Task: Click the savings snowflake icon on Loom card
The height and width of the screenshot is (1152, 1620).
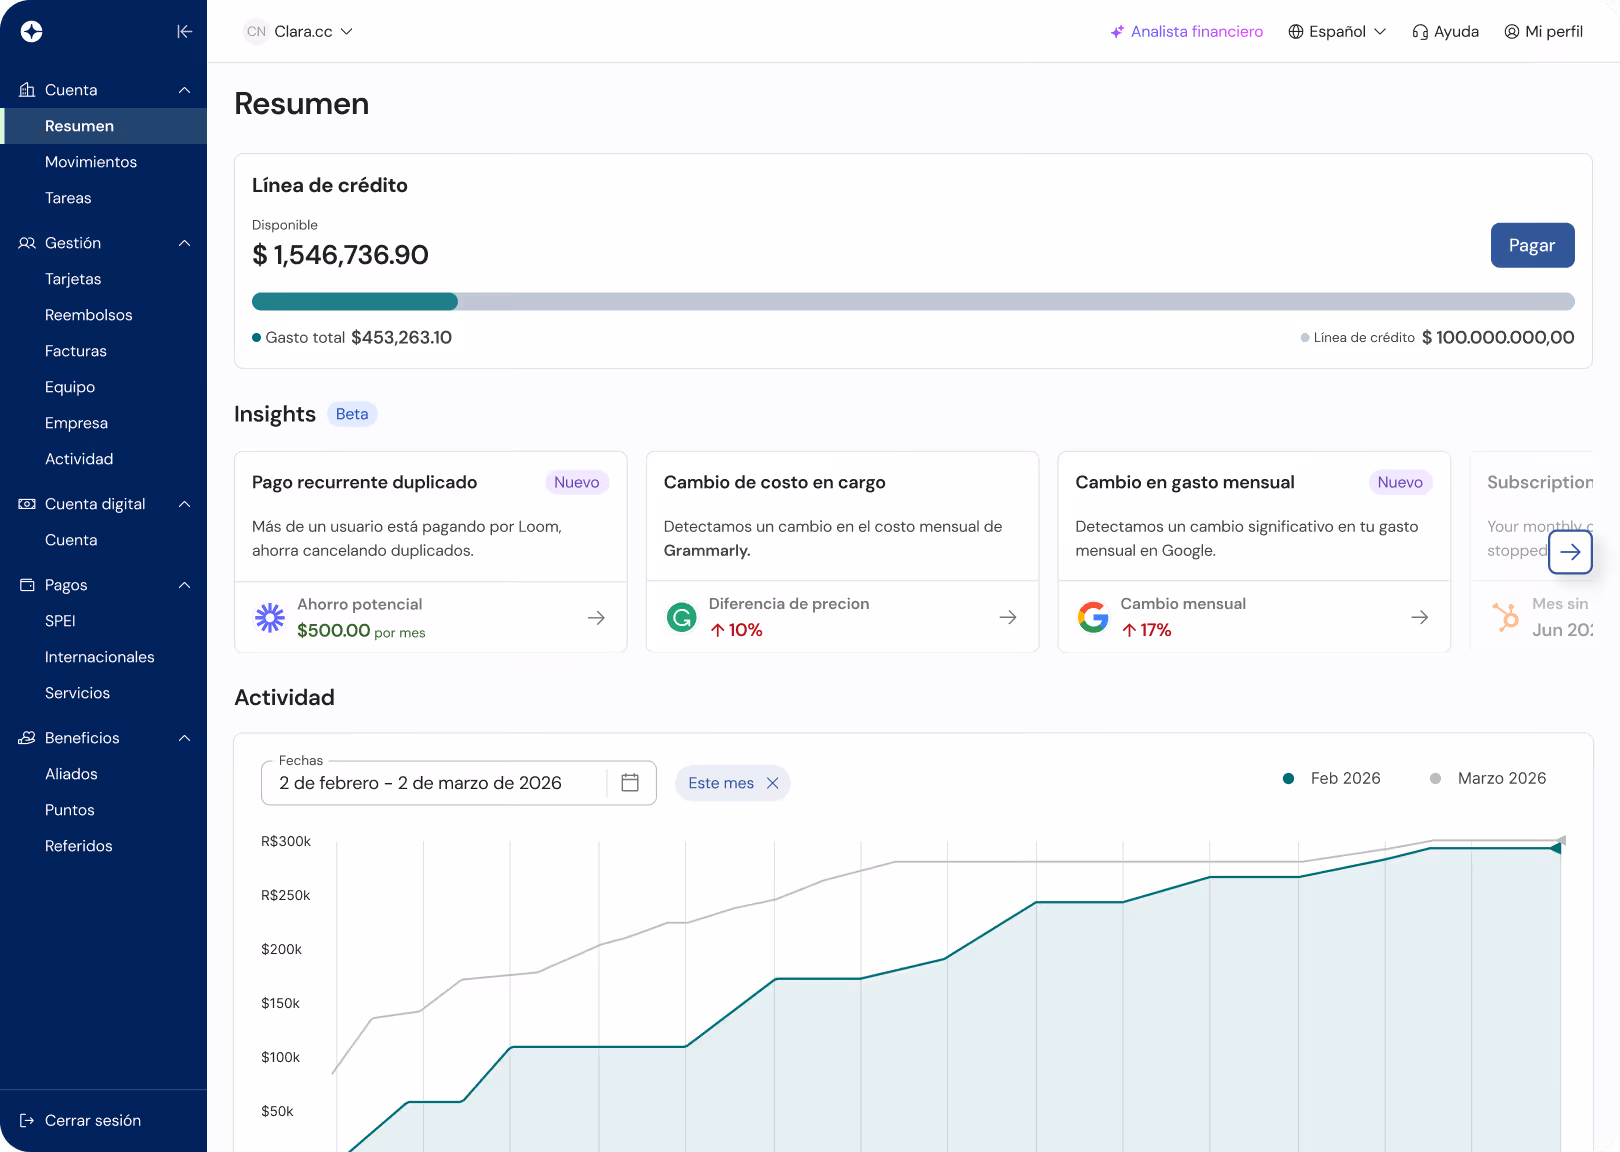Action: 269,617
